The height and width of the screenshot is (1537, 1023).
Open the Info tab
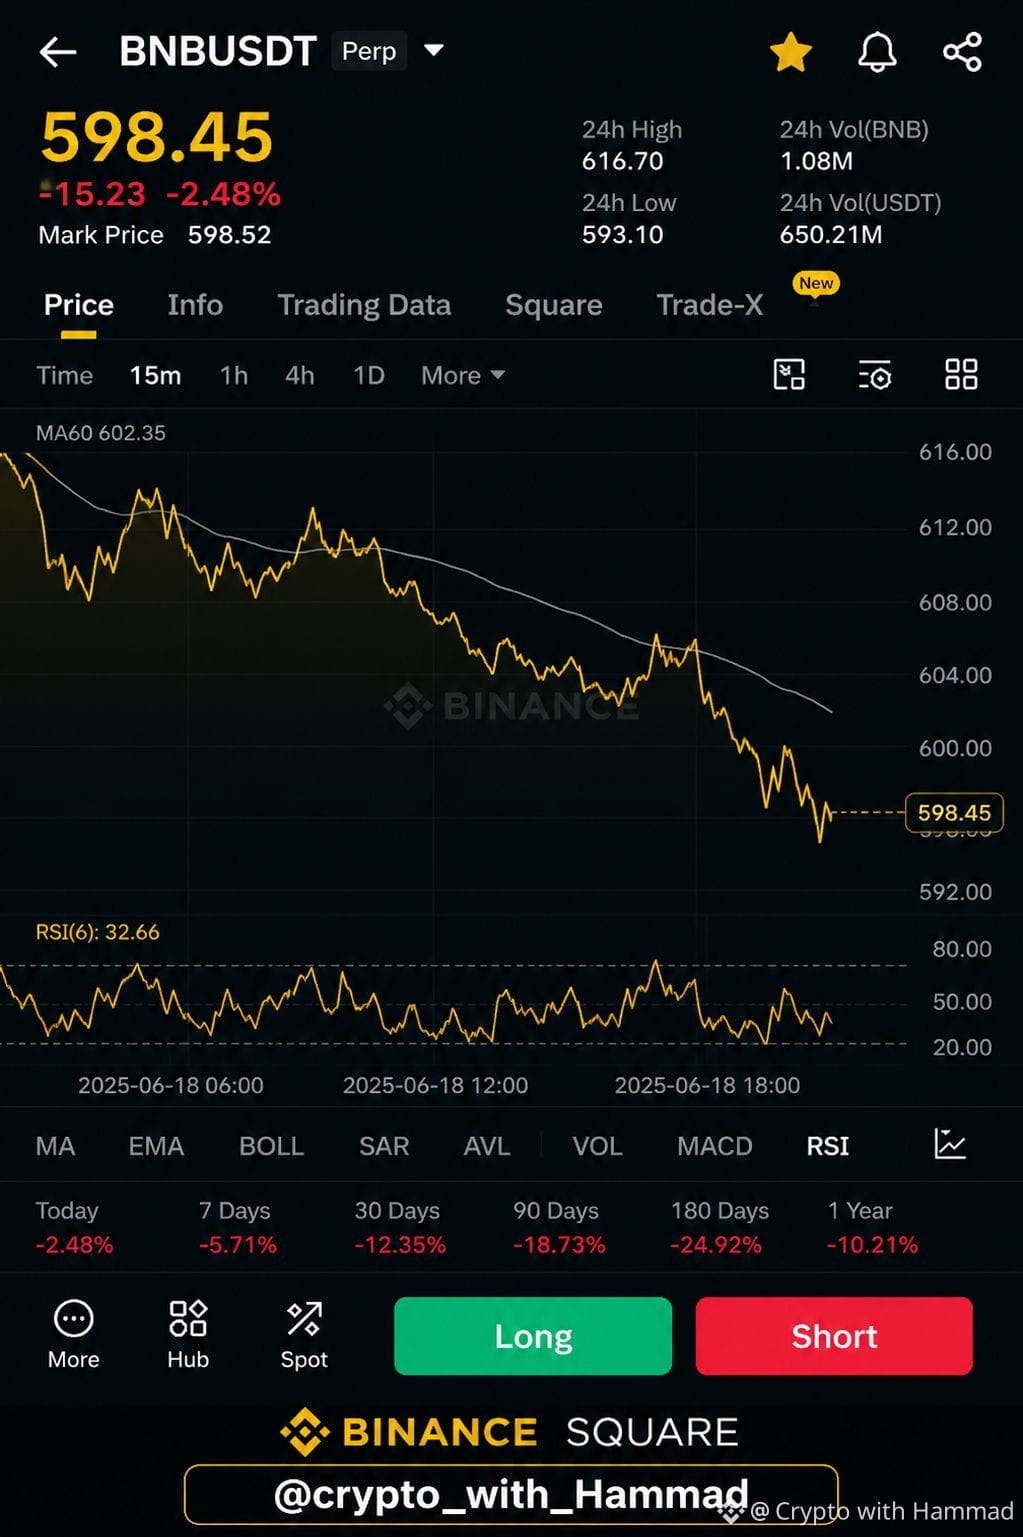tap(195, 305)
